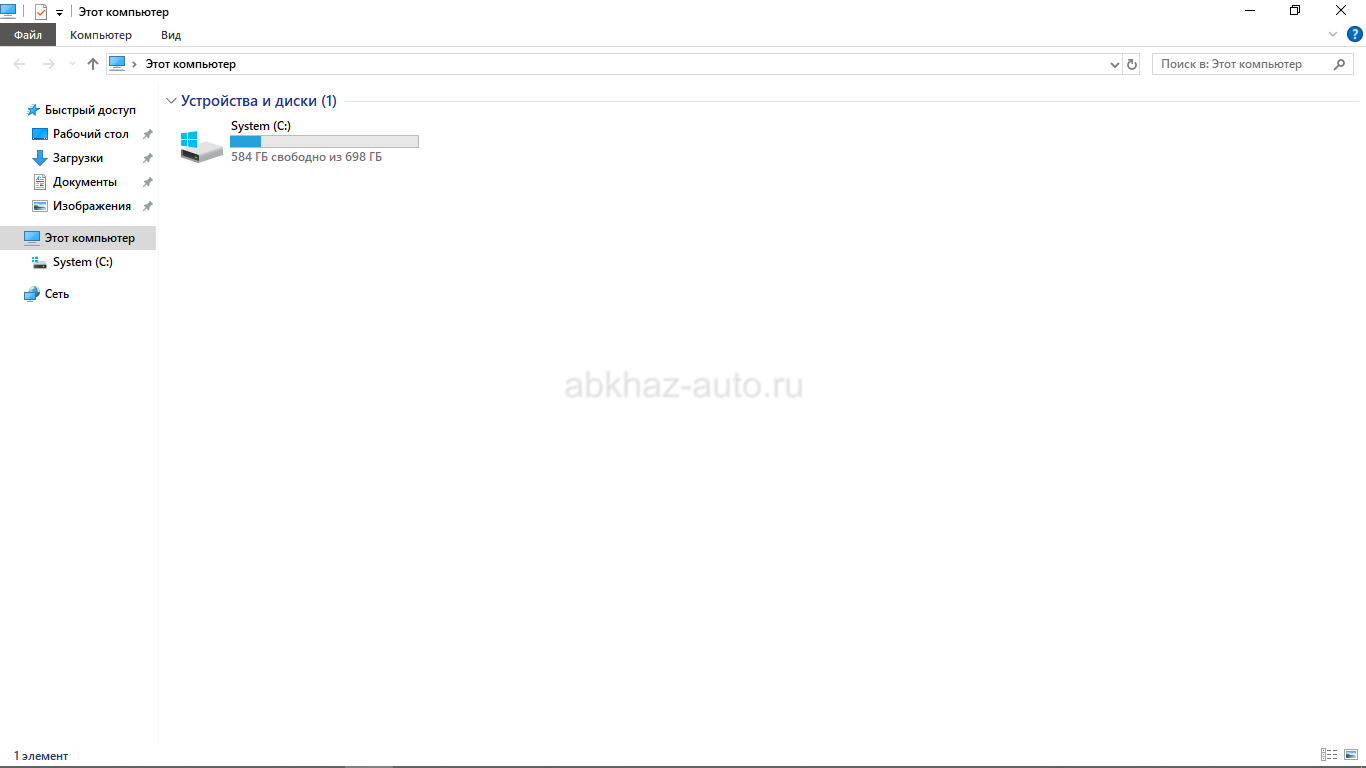Click the Help question mark icon
Image resolution: width=1366 pixels, height=768 pixels.
coord(1355,35)
